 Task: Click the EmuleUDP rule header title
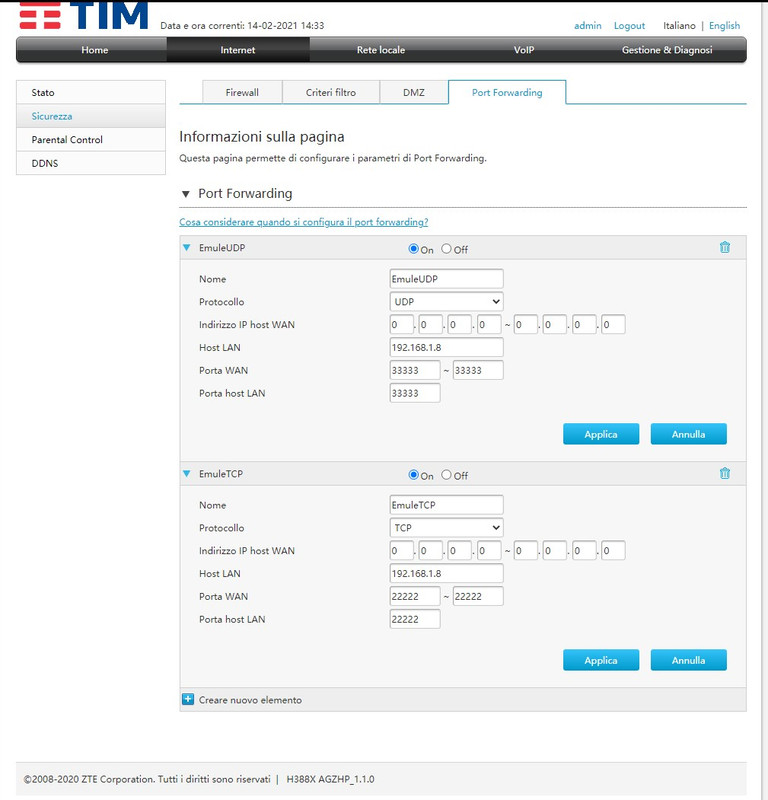[x=222, y=247]
